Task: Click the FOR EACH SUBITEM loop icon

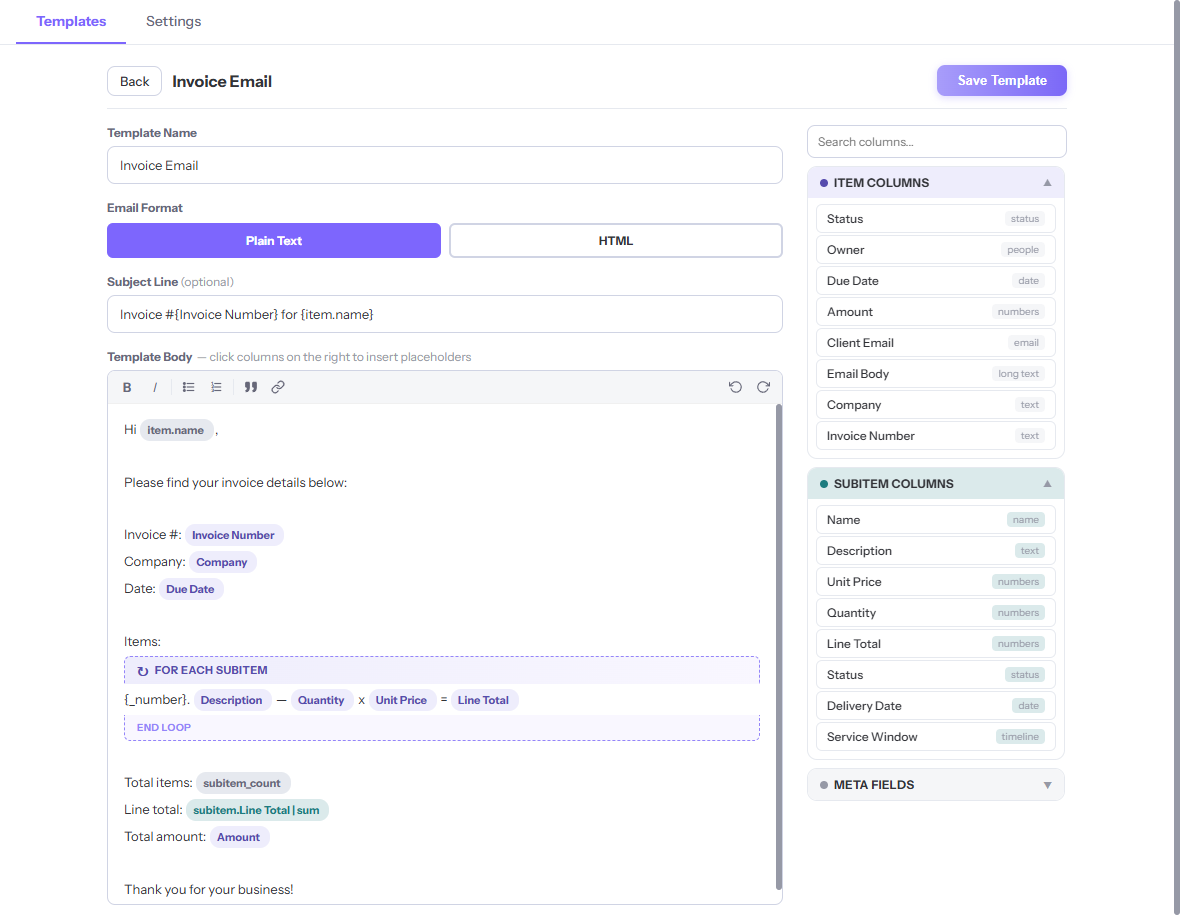Action: point(142,671)
